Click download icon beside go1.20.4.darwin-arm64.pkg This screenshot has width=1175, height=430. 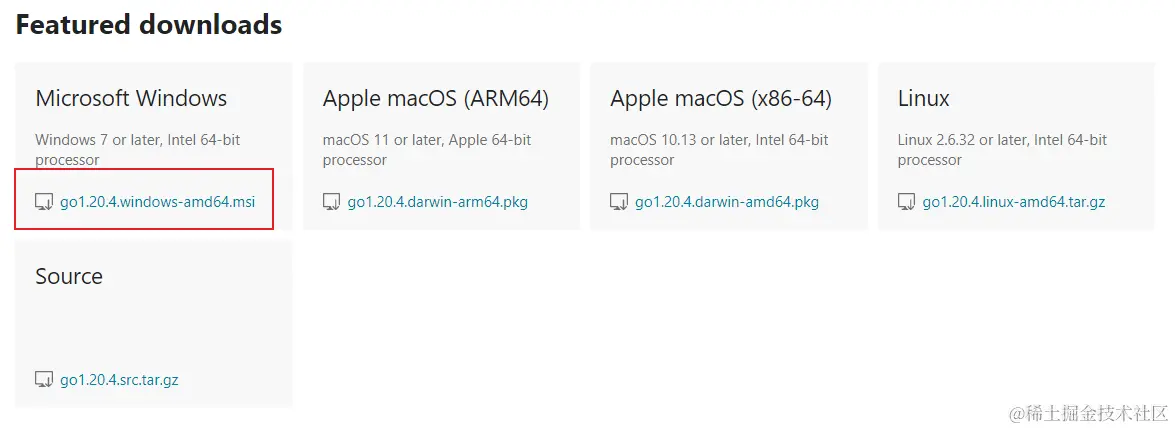(x=332, y=202)
